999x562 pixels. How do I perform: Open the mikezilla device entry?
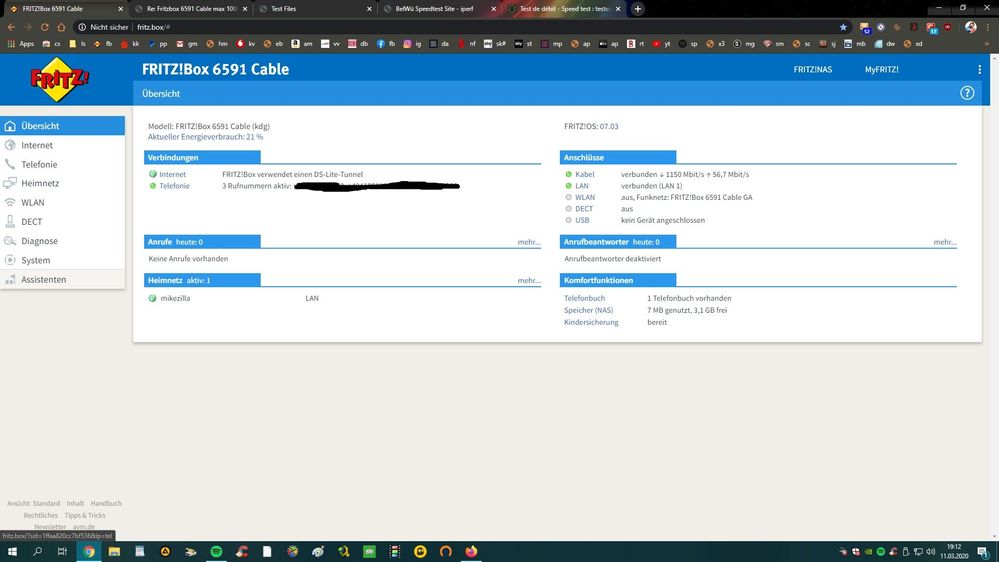pos(175,298)
